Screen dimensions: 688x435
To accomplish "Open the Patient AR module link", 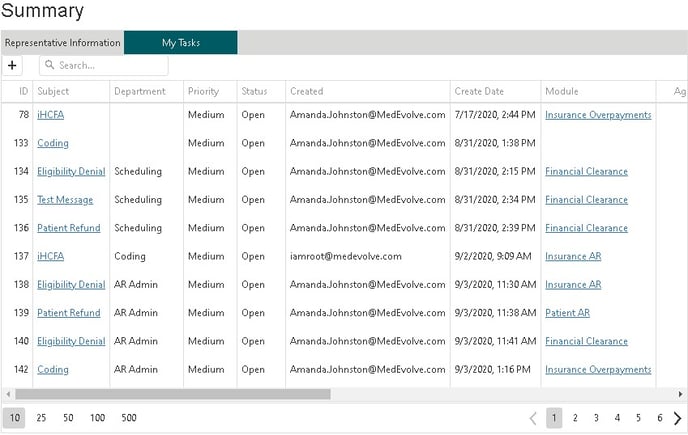I will 567,313.
